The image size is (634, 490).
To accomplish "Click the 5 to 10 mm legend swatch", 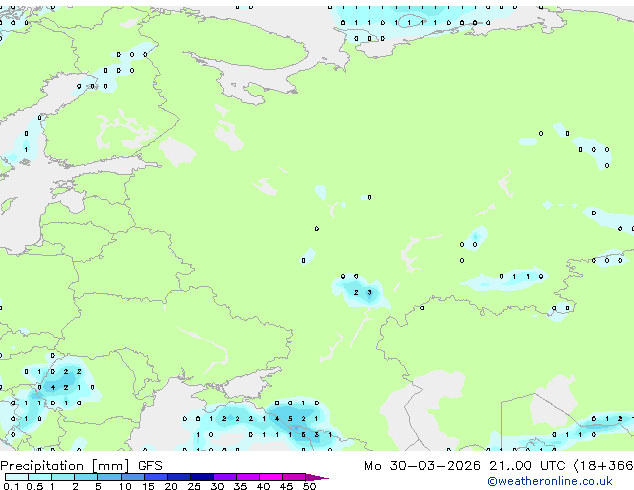I will click(x=110, y=477).
